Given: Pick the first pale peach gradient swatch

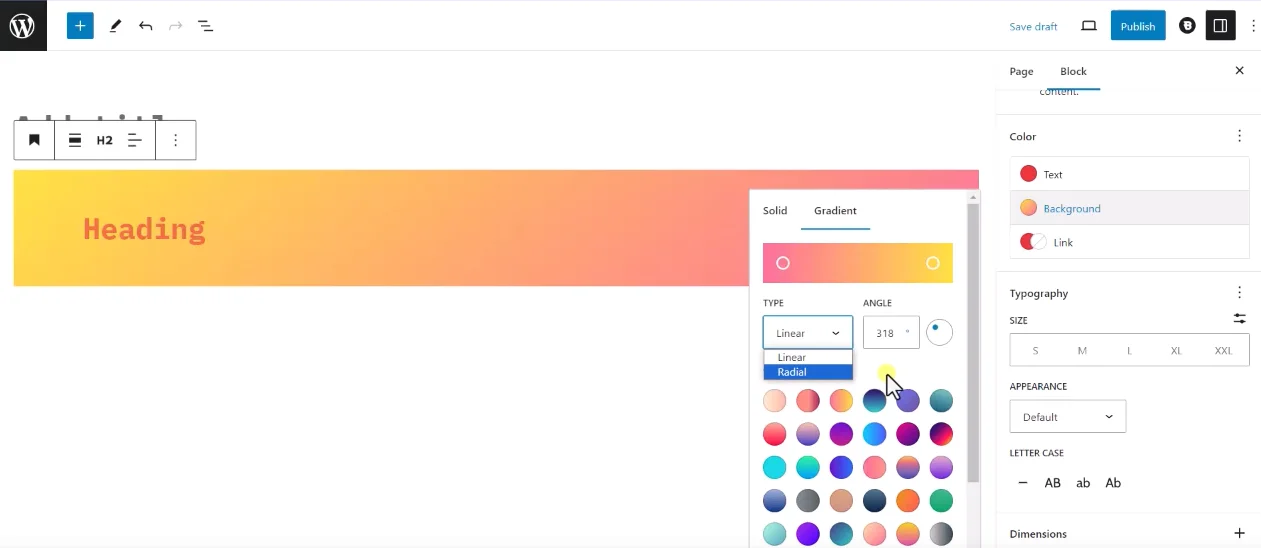Looking at the screenshot, I should 774,401.
